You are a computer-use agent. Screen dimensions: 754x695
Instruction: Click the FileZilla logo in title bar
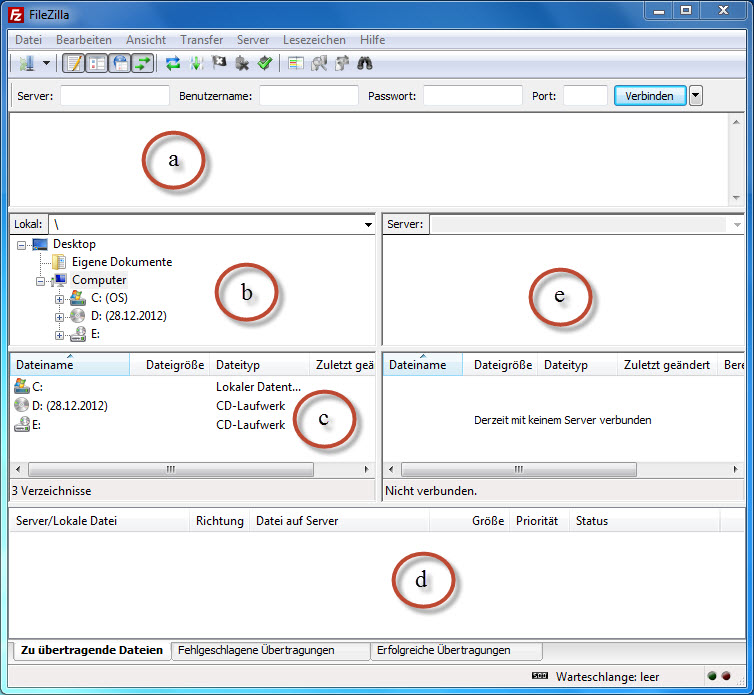click(16, 15)
